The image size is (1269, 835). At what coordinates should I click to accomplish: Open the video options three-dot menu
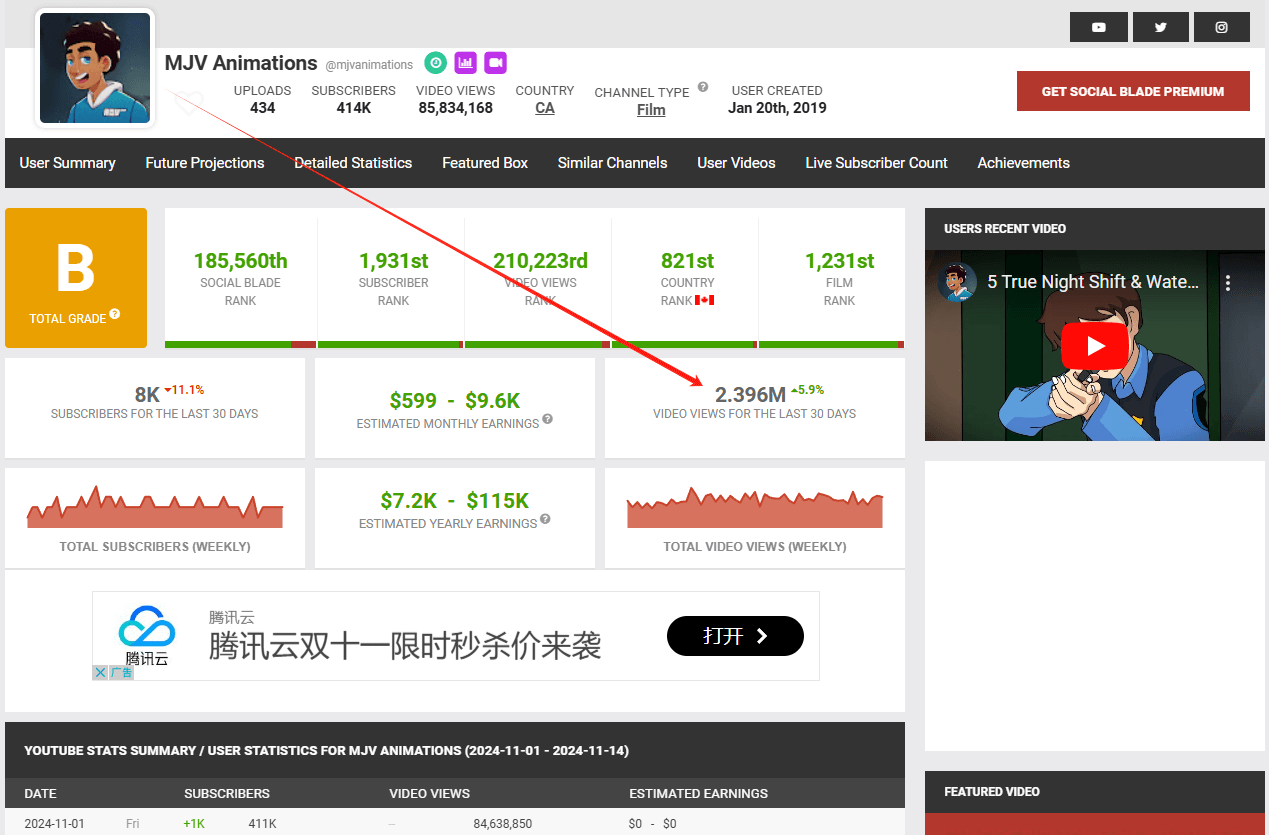point(1229,282)
